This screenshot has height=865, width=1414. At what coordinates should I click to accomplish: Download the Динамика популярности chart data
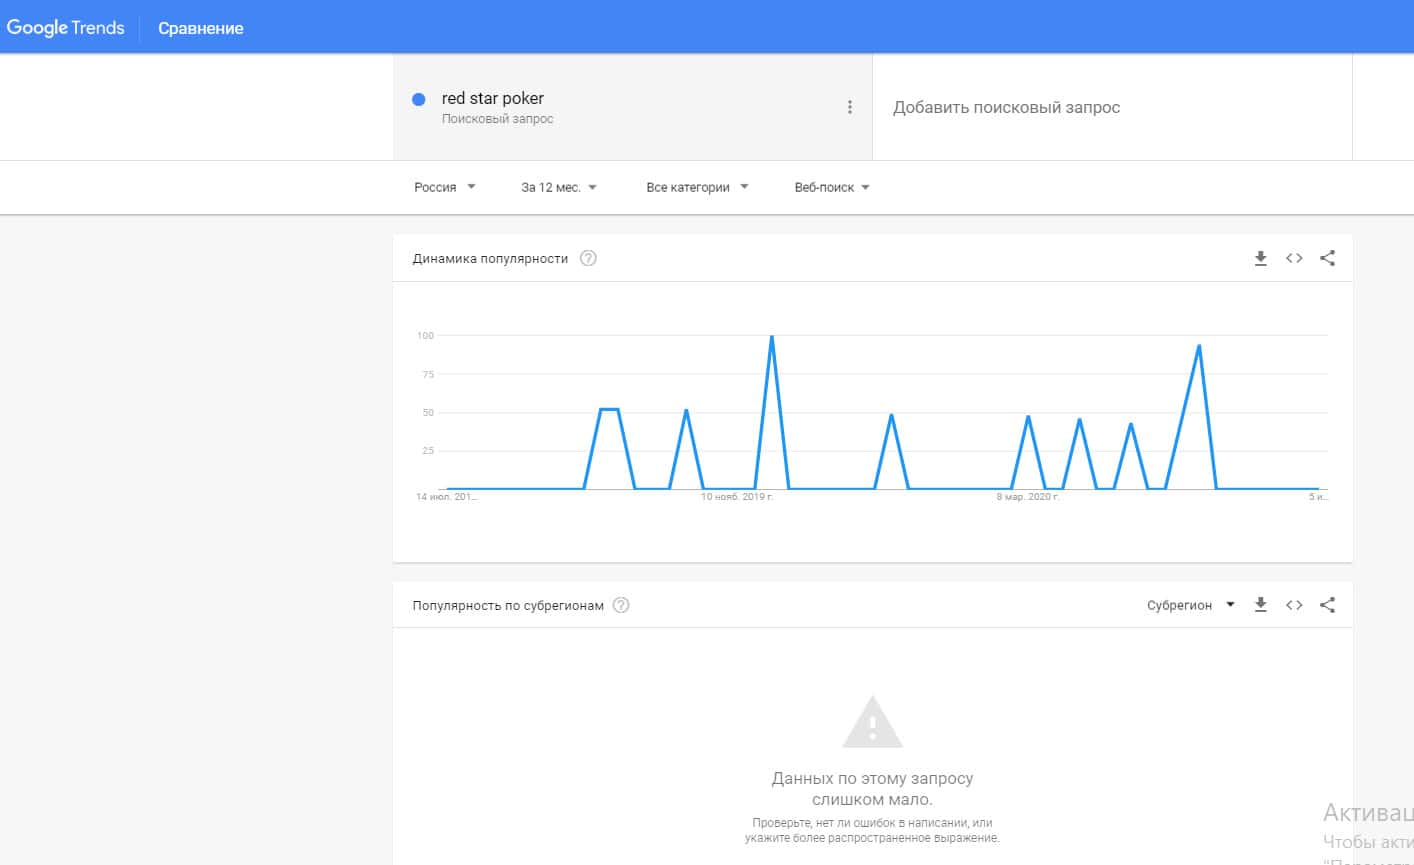pos(1260,258)
